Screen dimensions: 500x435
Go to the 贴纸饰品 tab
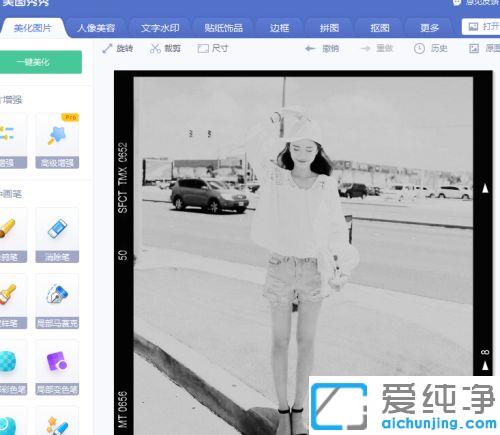(223, 28)
